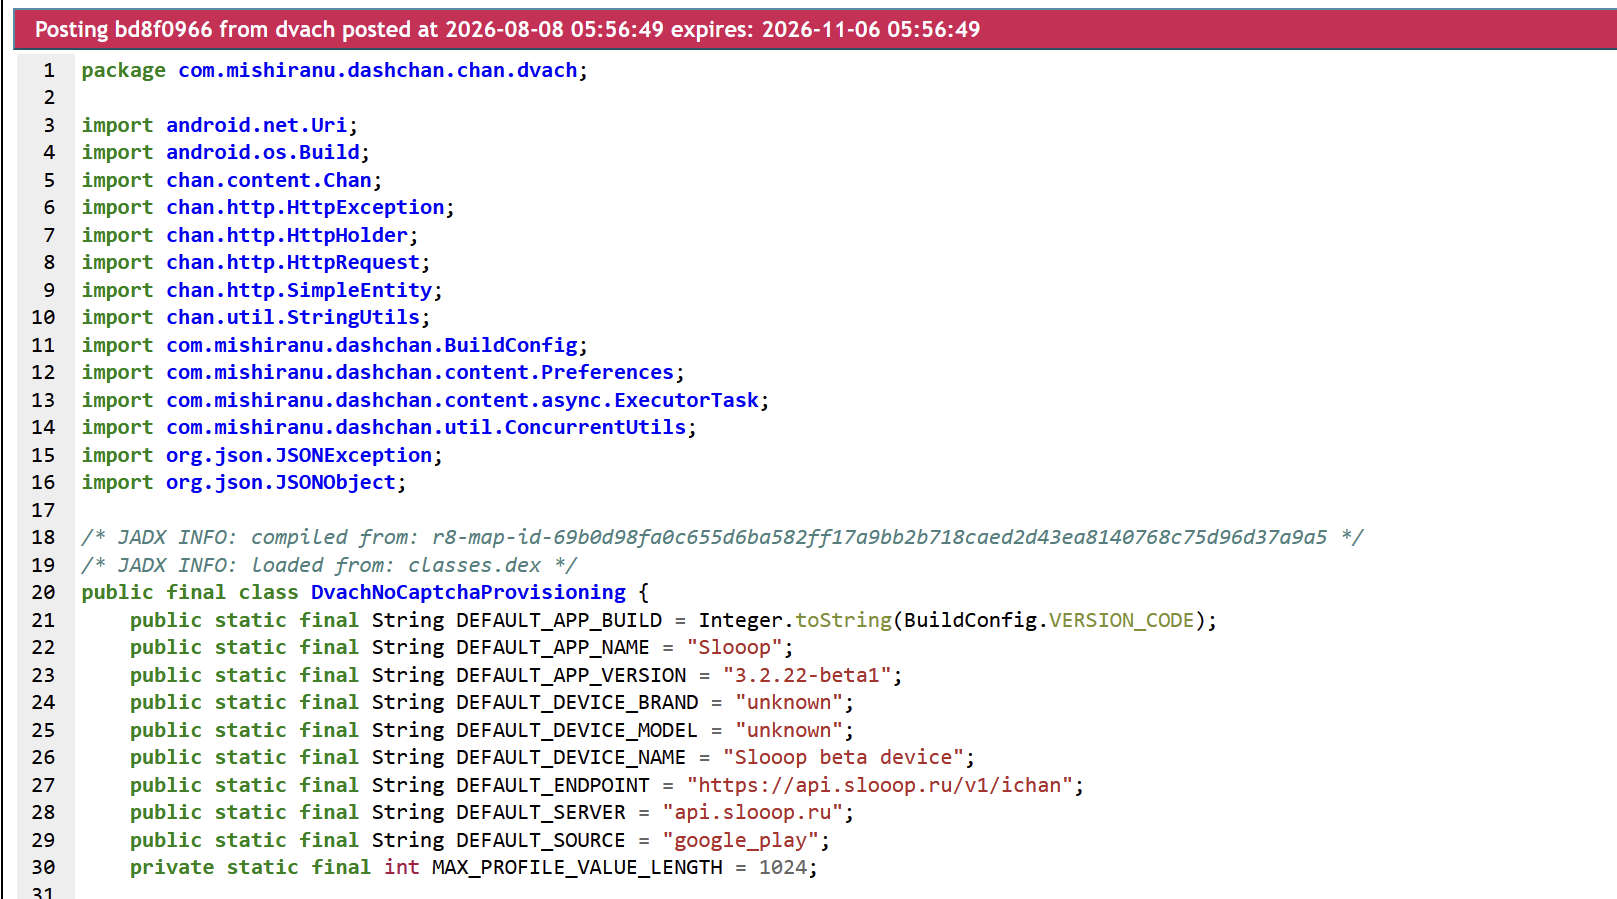This screenshot has height=899, width=1617.
Task: Select the "Slooop beta device" string
Action: tap(844, 757)
